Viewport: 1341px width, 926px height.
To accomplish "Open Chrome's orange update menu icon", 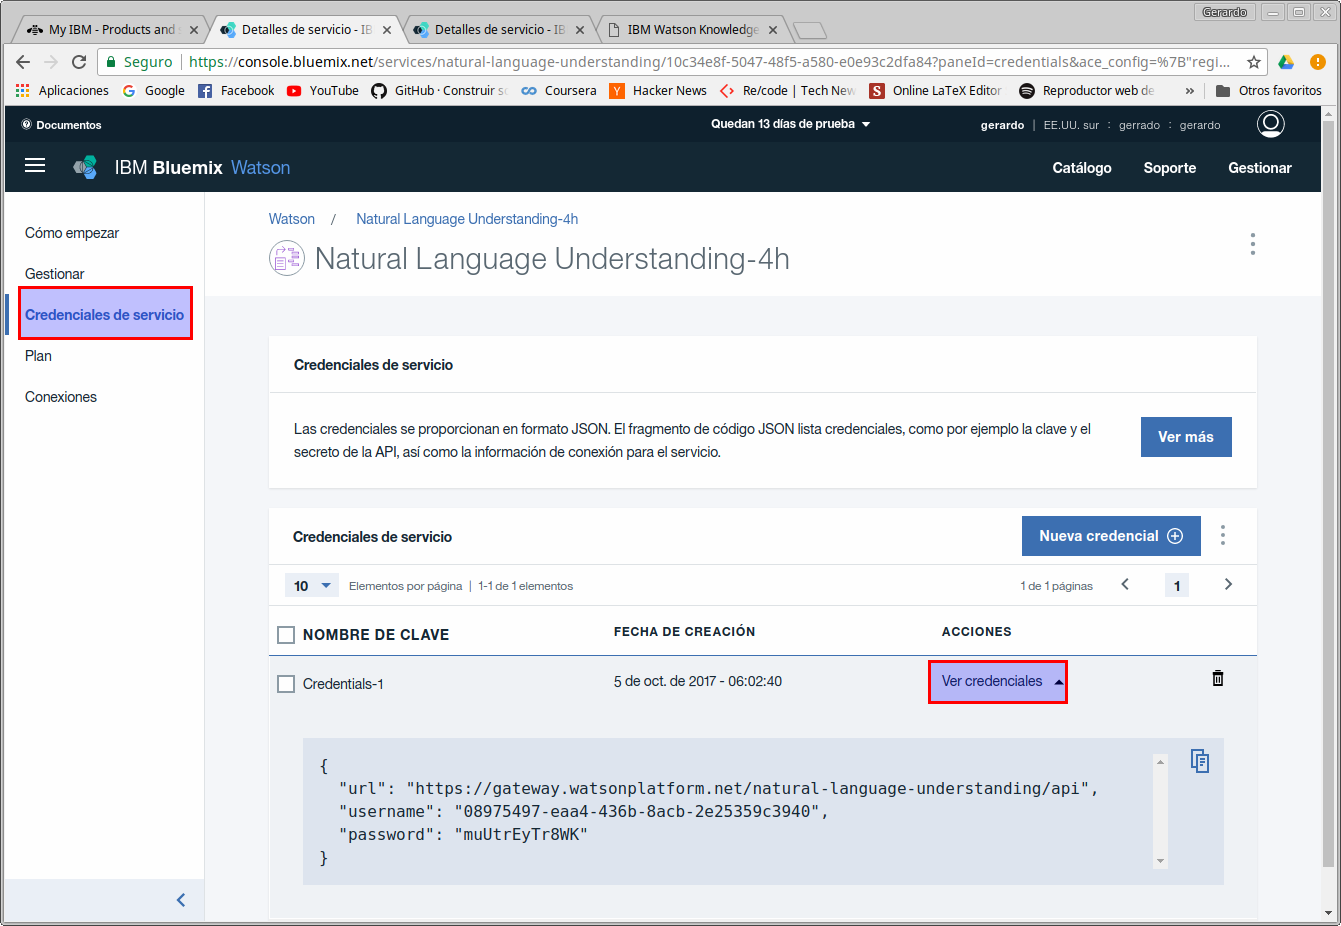I will click(1318, 62).
